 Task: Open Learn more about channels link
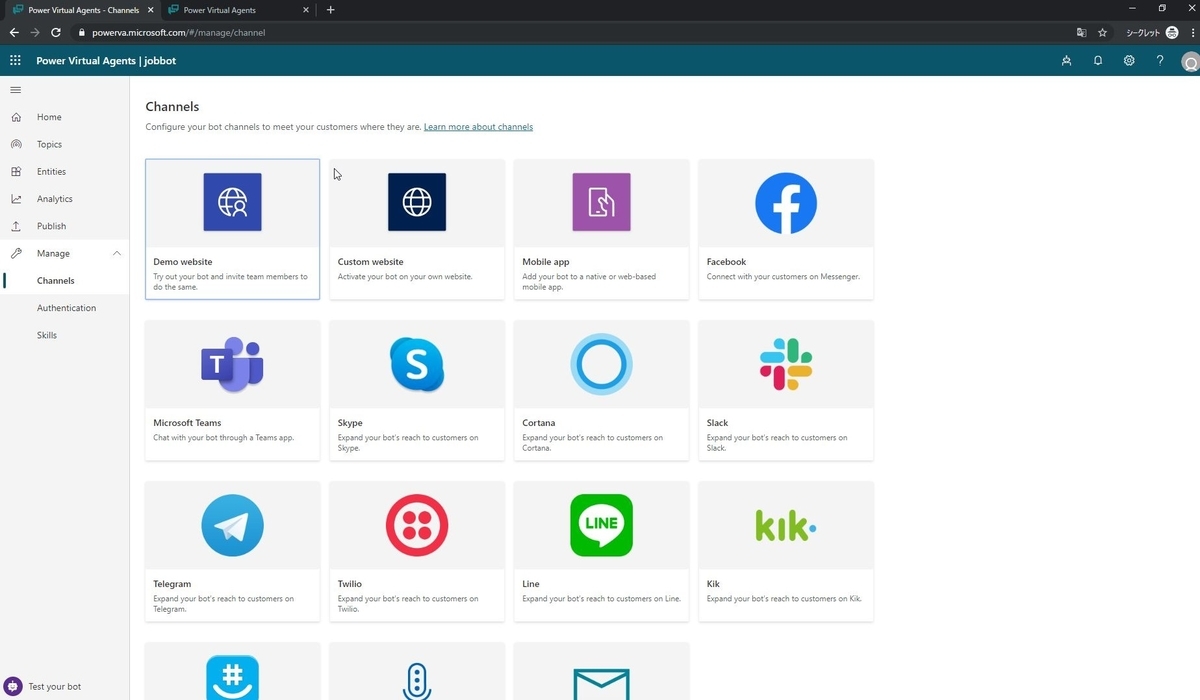point(478,127)
